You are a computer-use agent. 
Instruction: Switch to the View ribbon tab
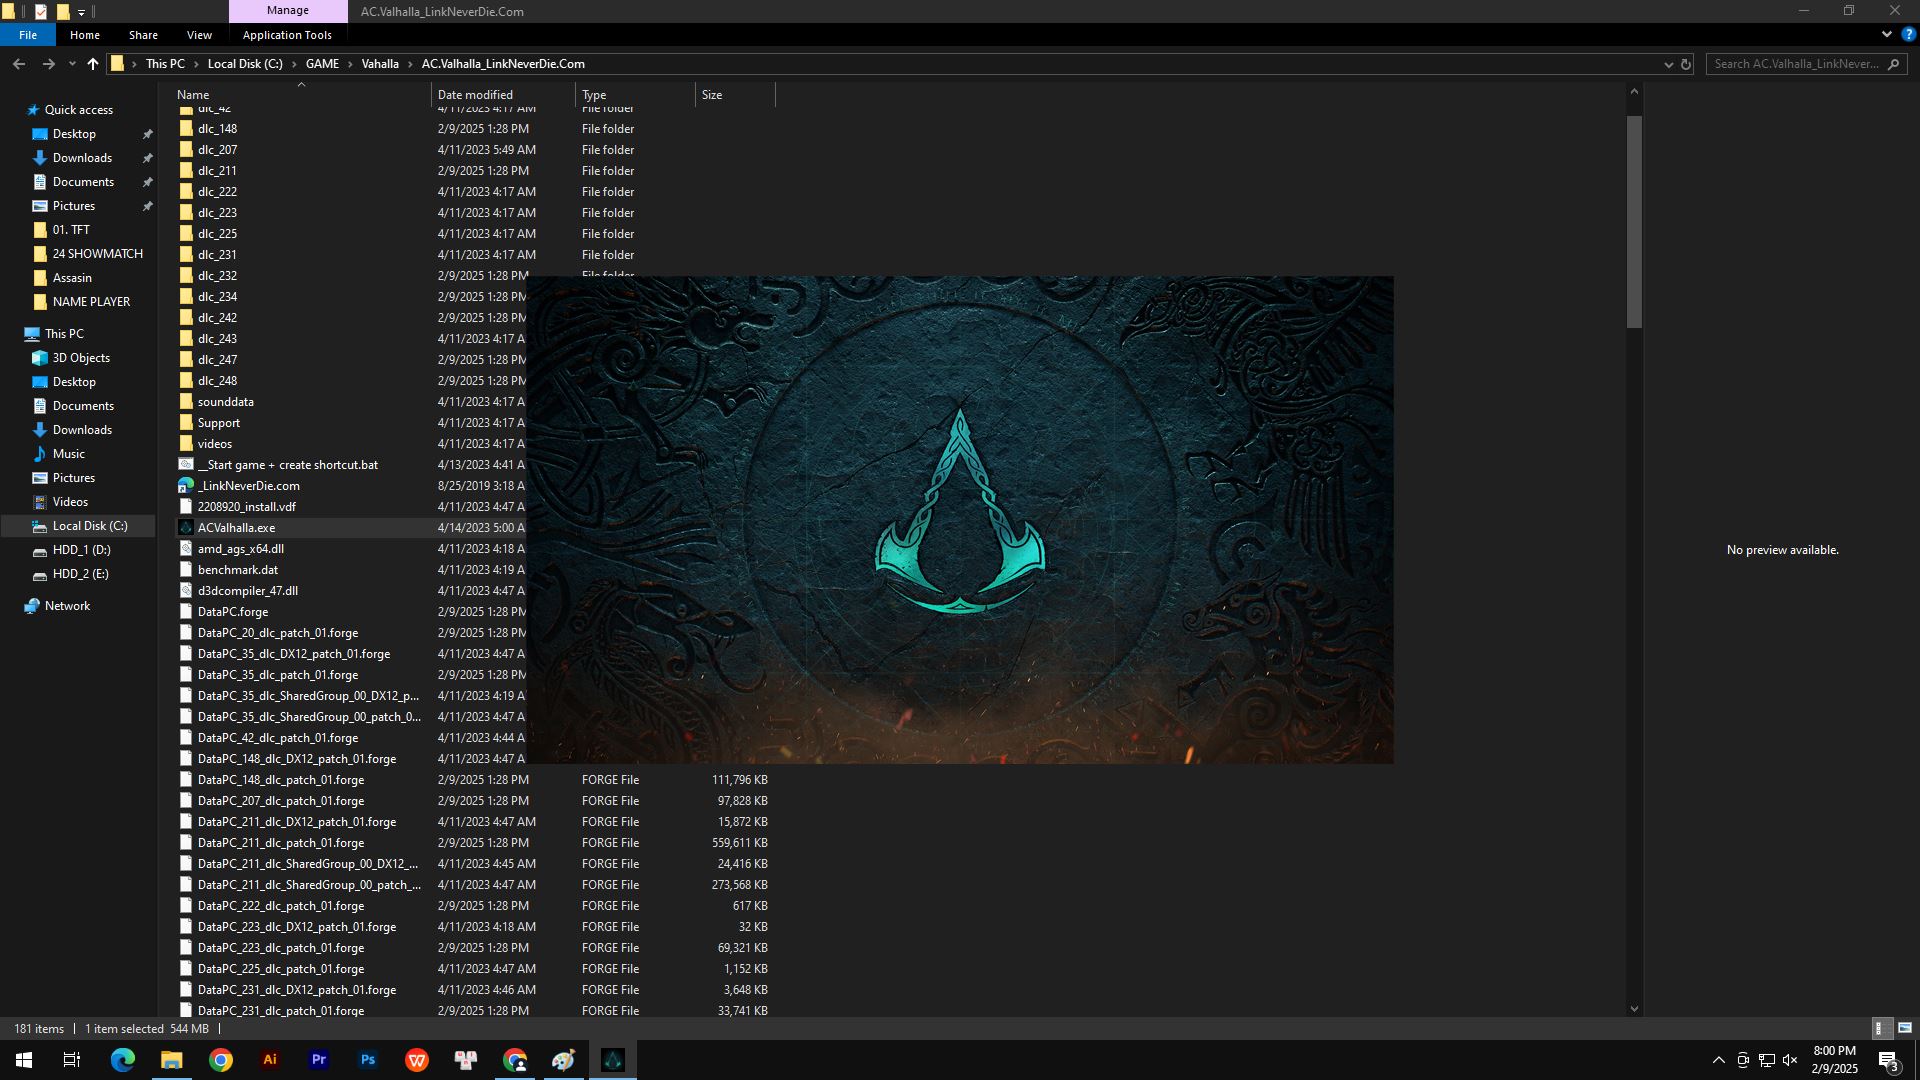tap(199, 34)
